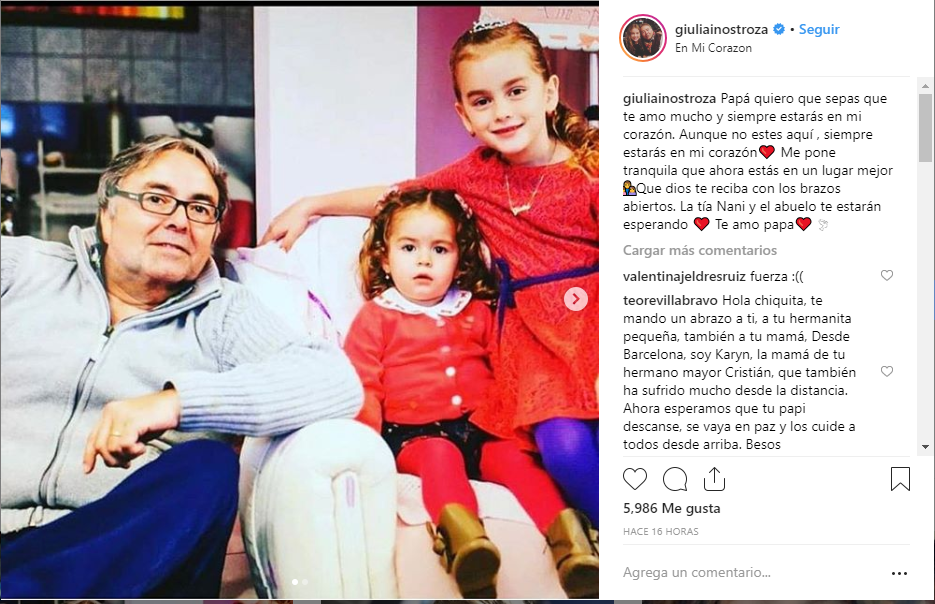Load more comments via Cargar más comentarios

pos(699,250)
